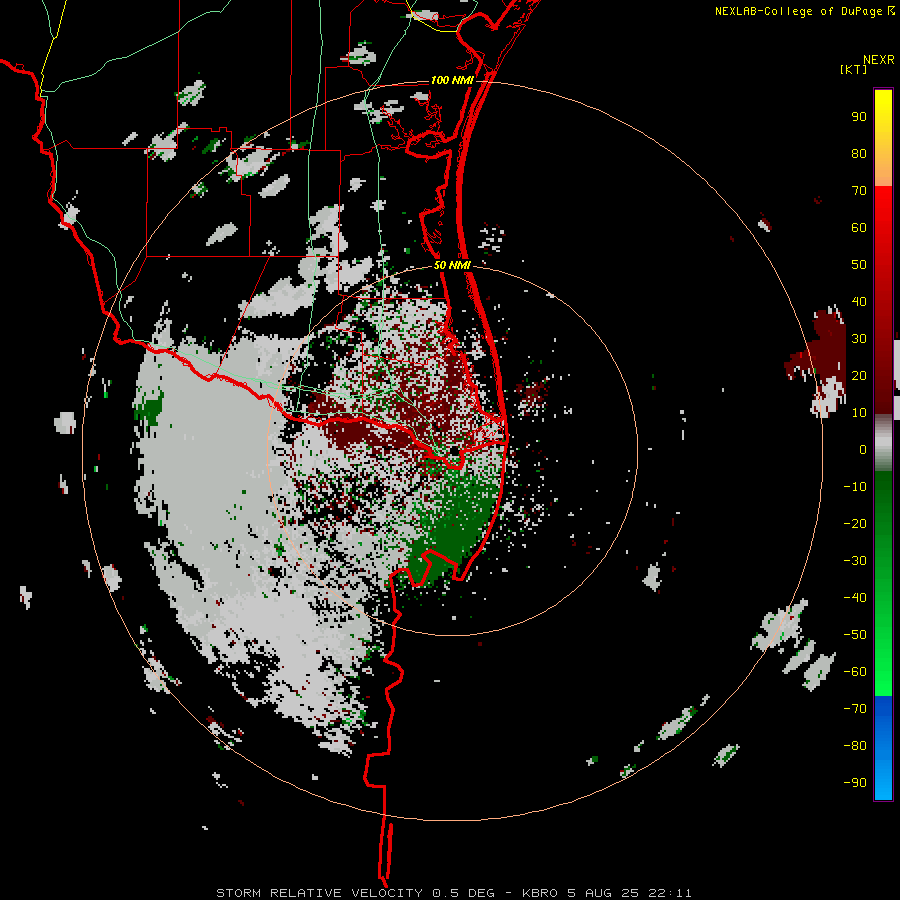The width and height of the screenshot is (900, 900).
Task: Click the -20 value on velocity scale
Action: pos(855,524)
